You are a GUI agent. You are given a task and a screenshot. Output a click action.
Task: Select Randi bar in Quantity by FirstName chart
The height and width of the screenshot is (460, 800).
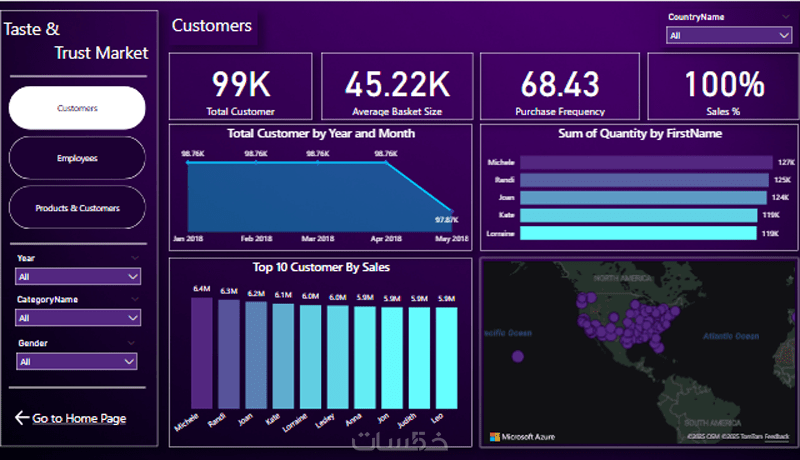pos(644,180)
